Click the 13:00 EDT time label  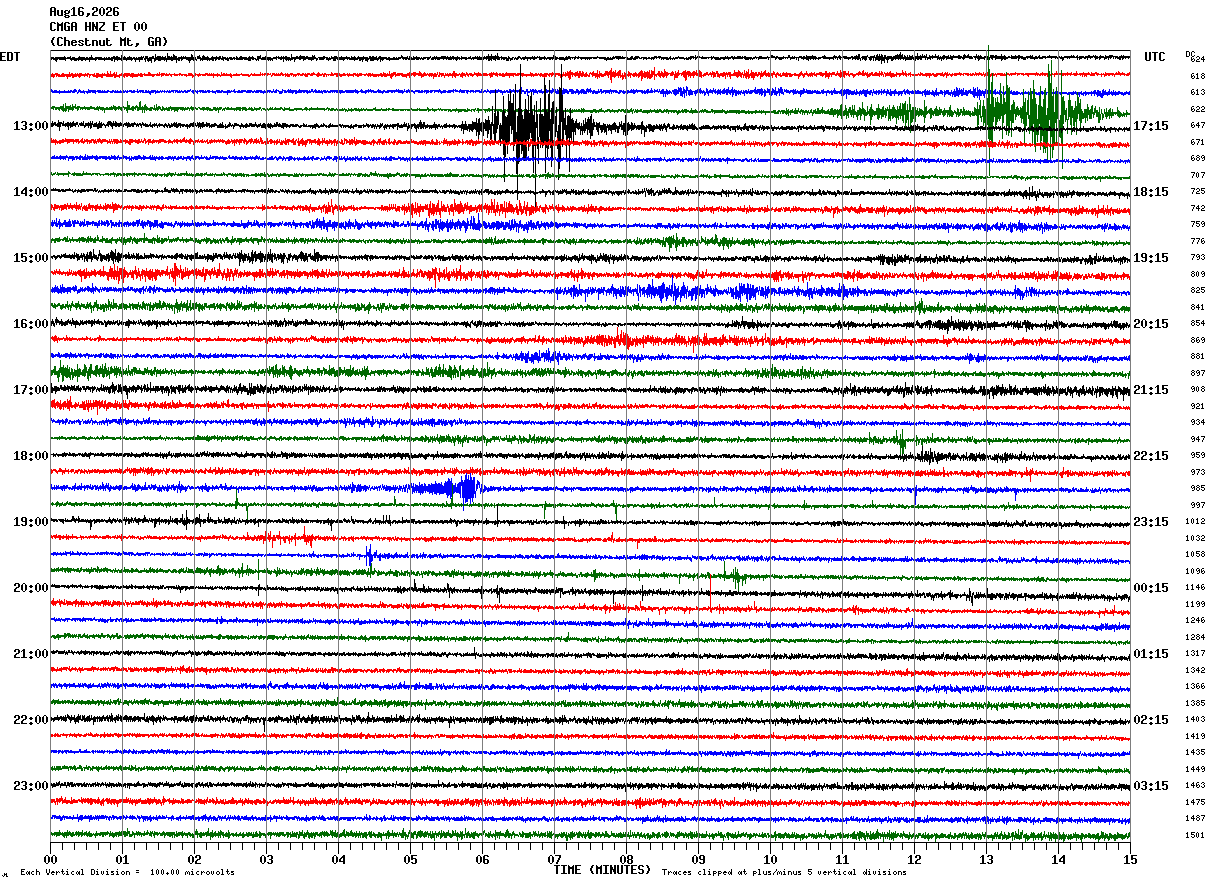tap(31, 126)
